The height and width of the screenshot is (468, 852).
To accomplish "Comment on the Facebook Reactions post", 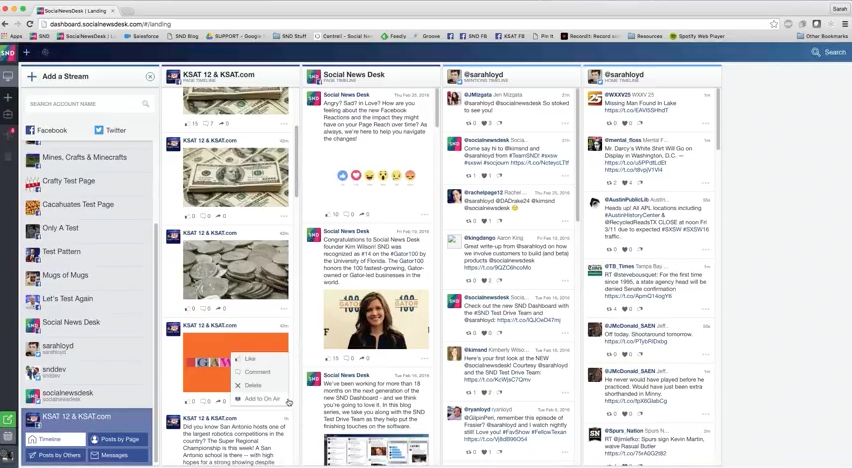I will click(348, 215).
